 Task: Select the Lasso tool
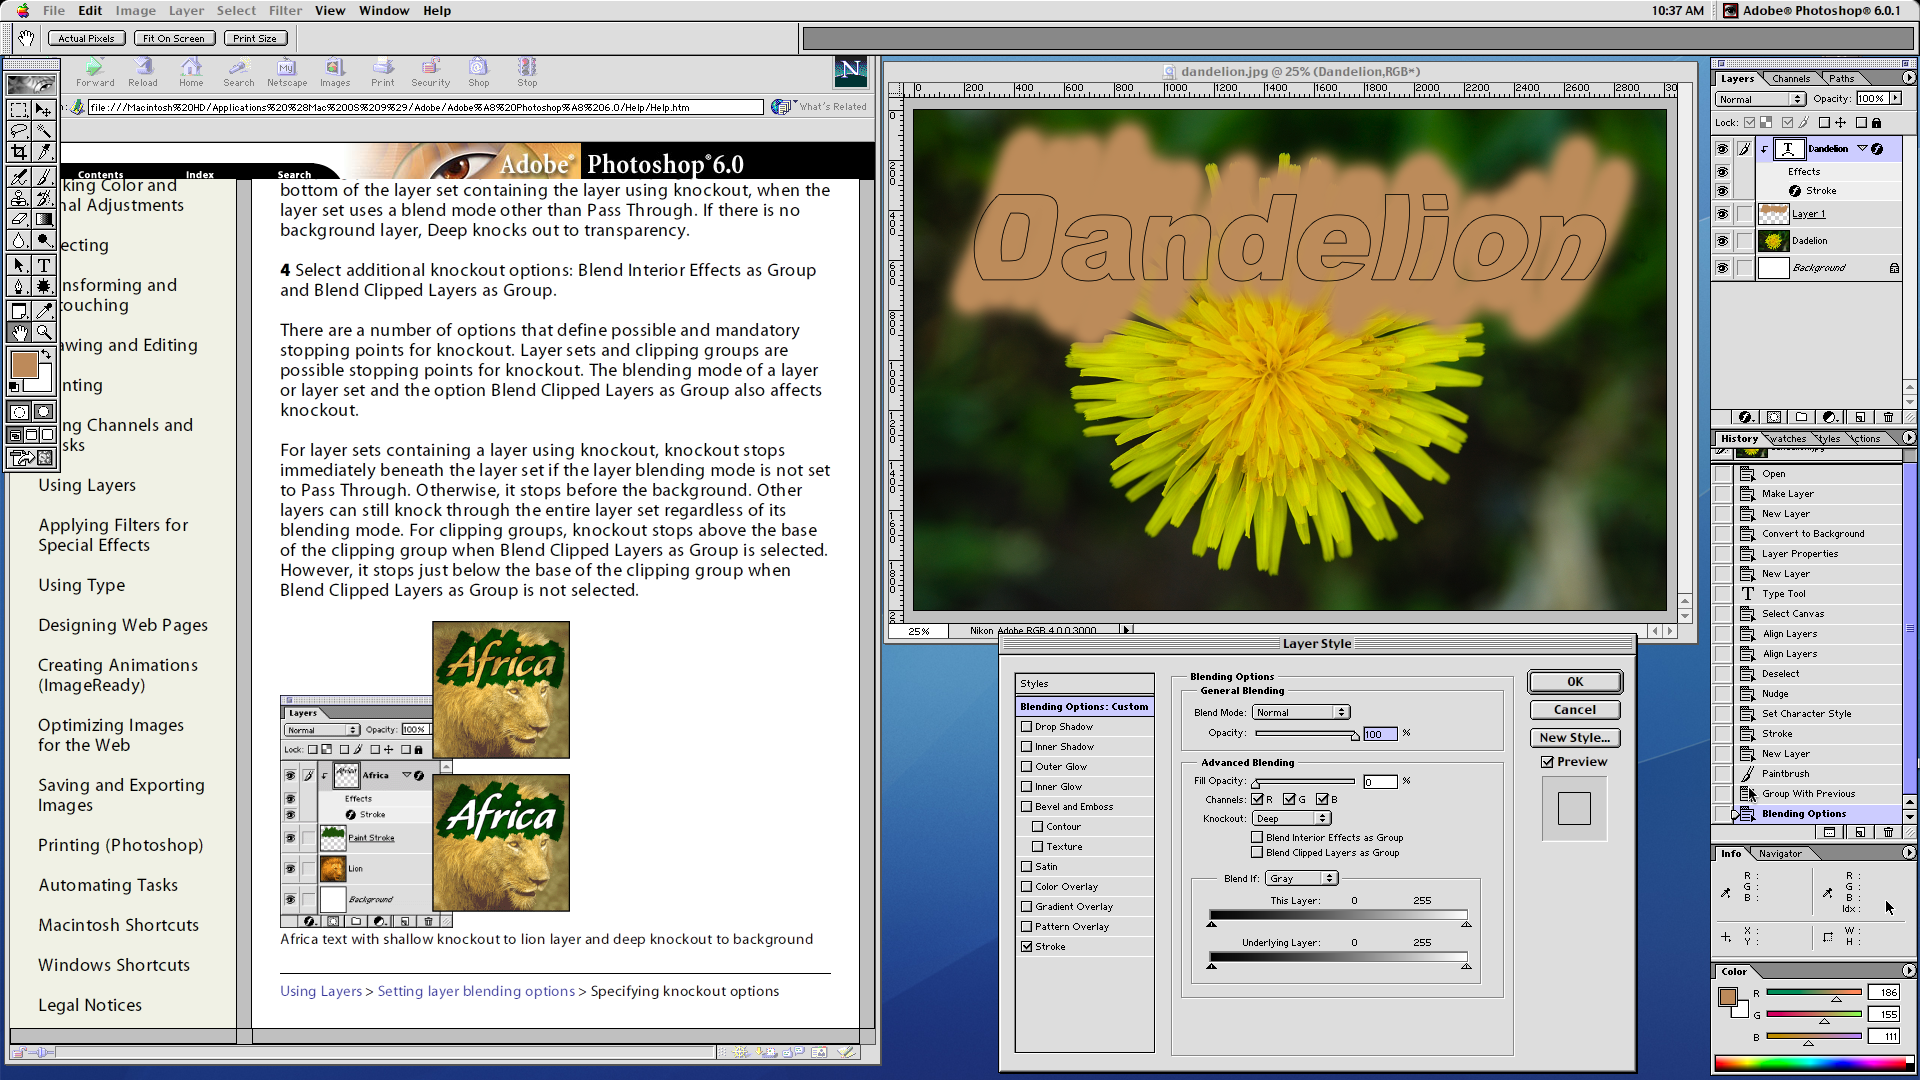pos(20,130)
